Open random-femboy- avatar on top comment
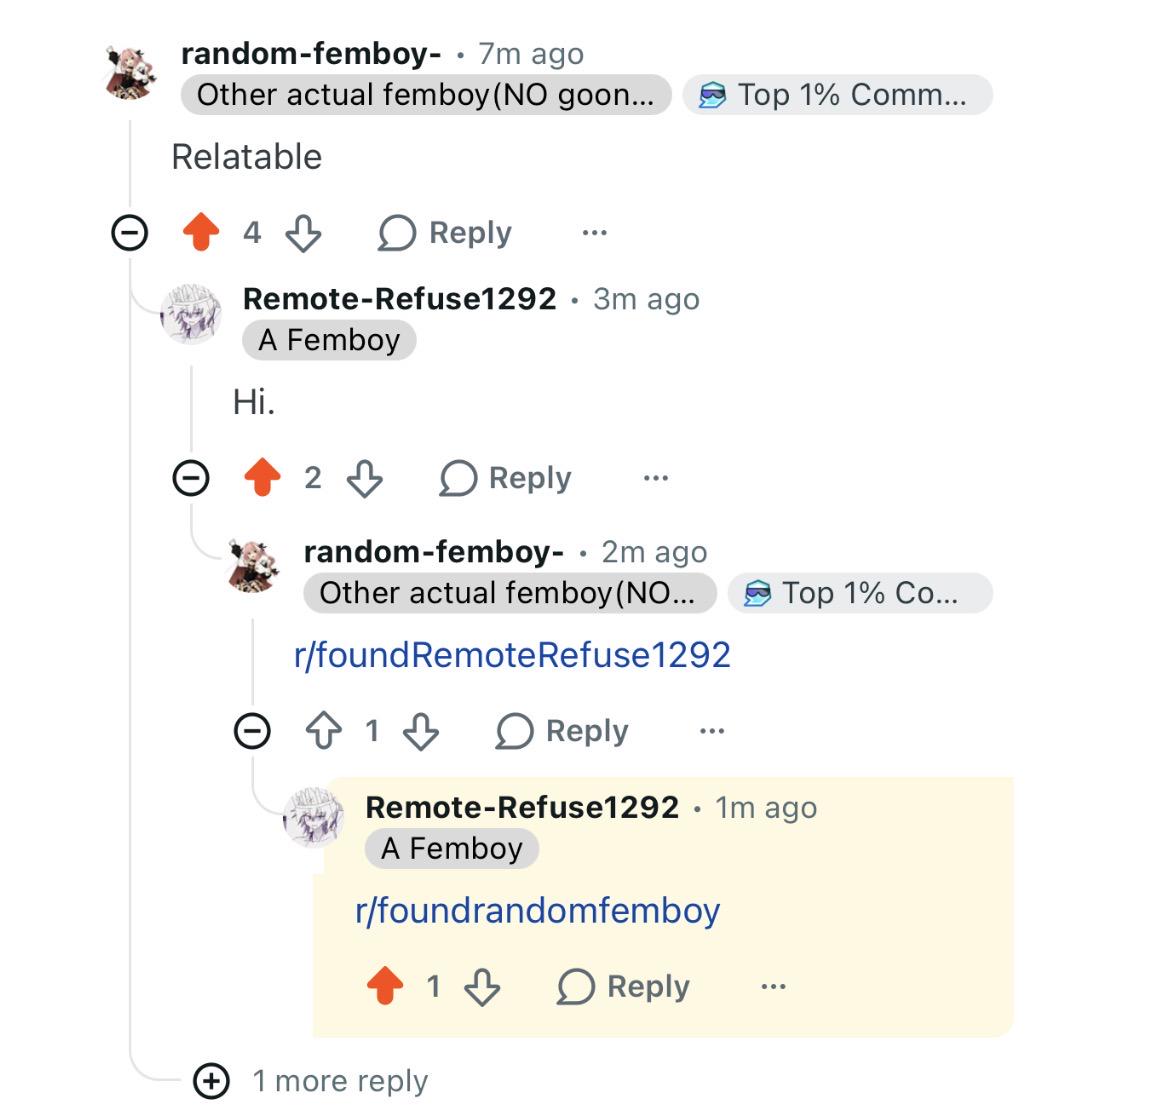The image size is (1170, 1118). click(x=131, y=72)
